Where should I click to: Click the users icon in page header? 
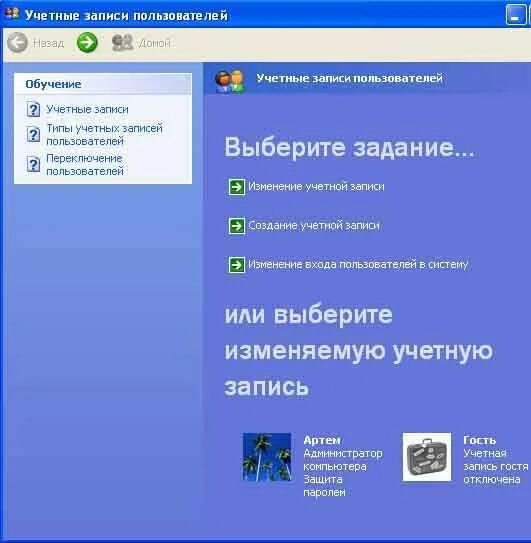(230, 81)
